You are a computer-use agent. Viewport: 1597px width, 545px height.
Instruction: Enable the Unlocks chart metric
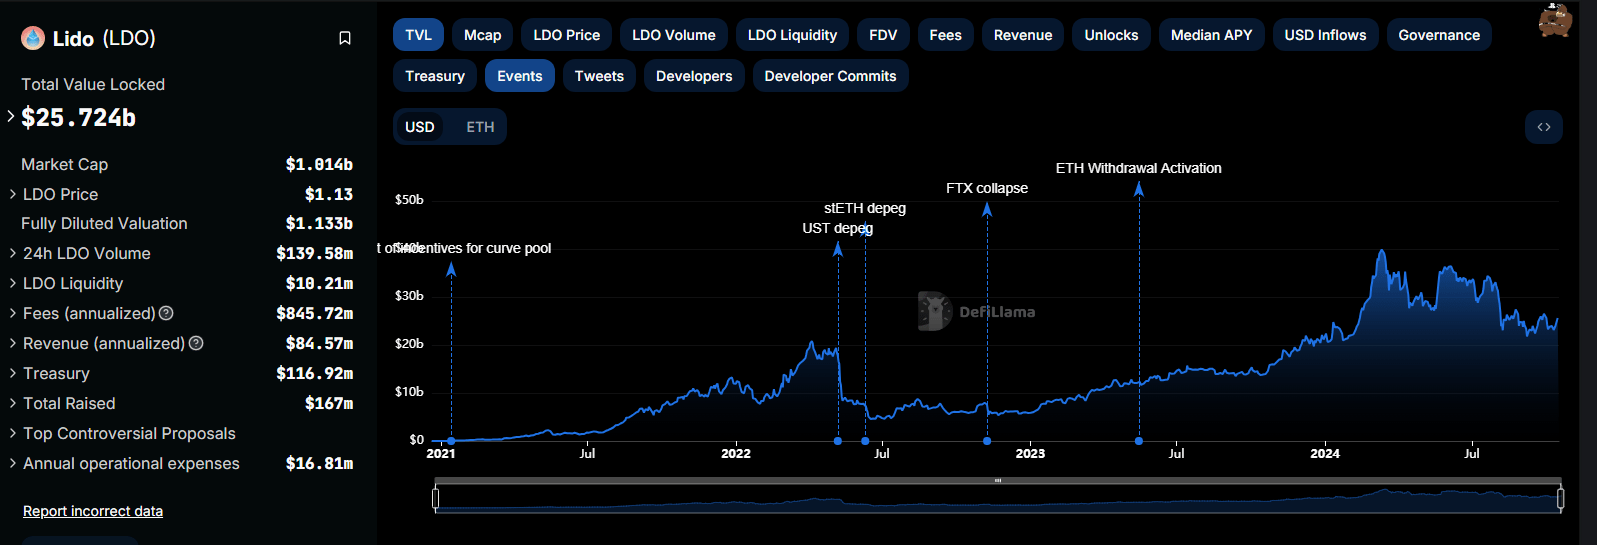(x=1111, y=35)
